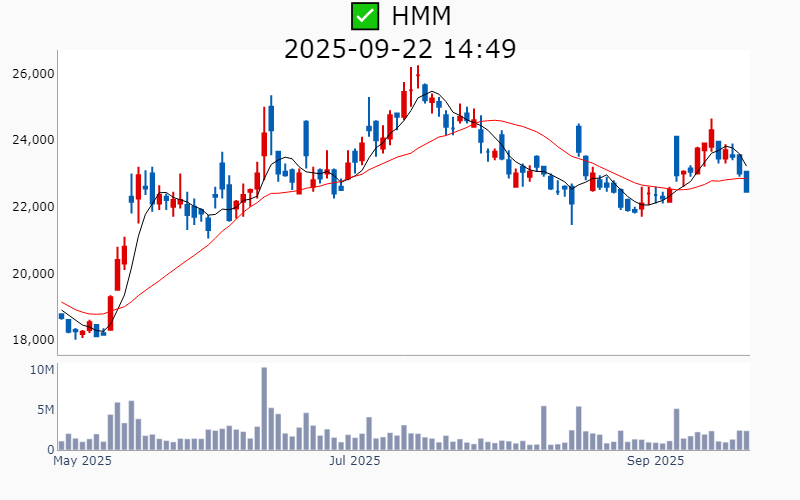Image resolution: width=800 pixels, height=500 pixels.
Task: Click the green checkmark icon beside HMM
Action: (x=366, y=16)
